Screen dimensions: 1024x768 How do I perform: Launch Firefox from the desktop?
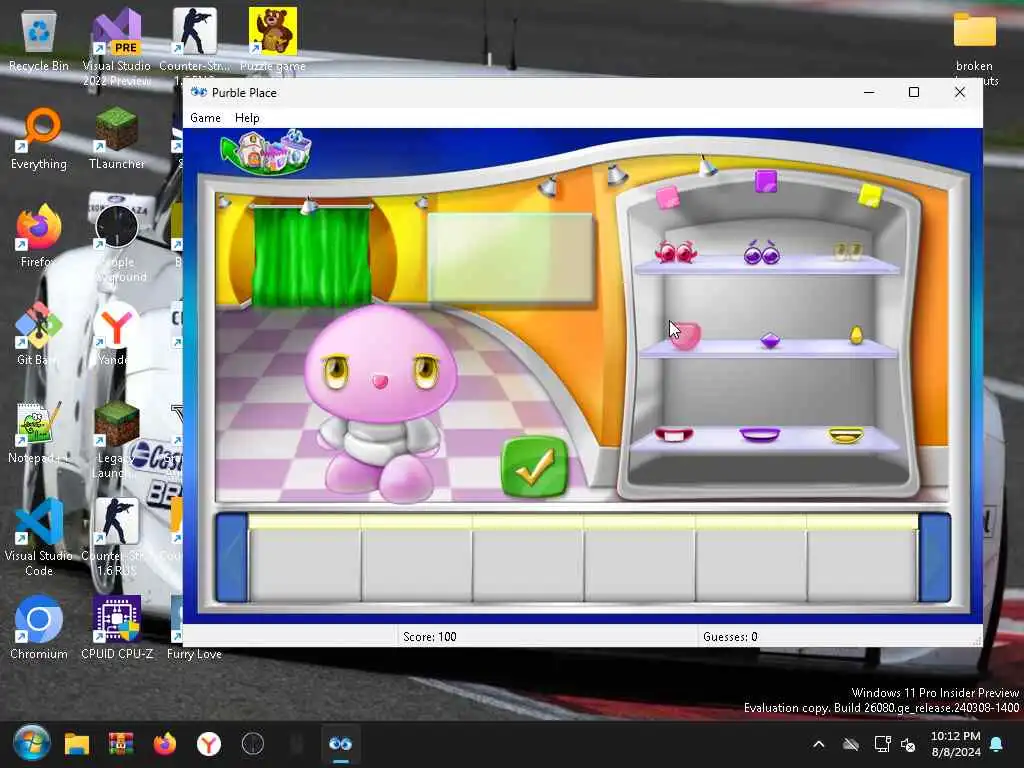click(x=39, y=236)
